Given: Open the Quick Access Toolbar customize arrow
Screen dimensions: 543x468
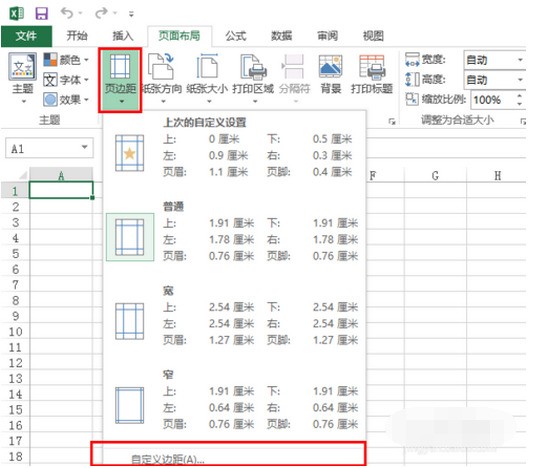Looking at the screenshot, I should click(x=131, y=14).
